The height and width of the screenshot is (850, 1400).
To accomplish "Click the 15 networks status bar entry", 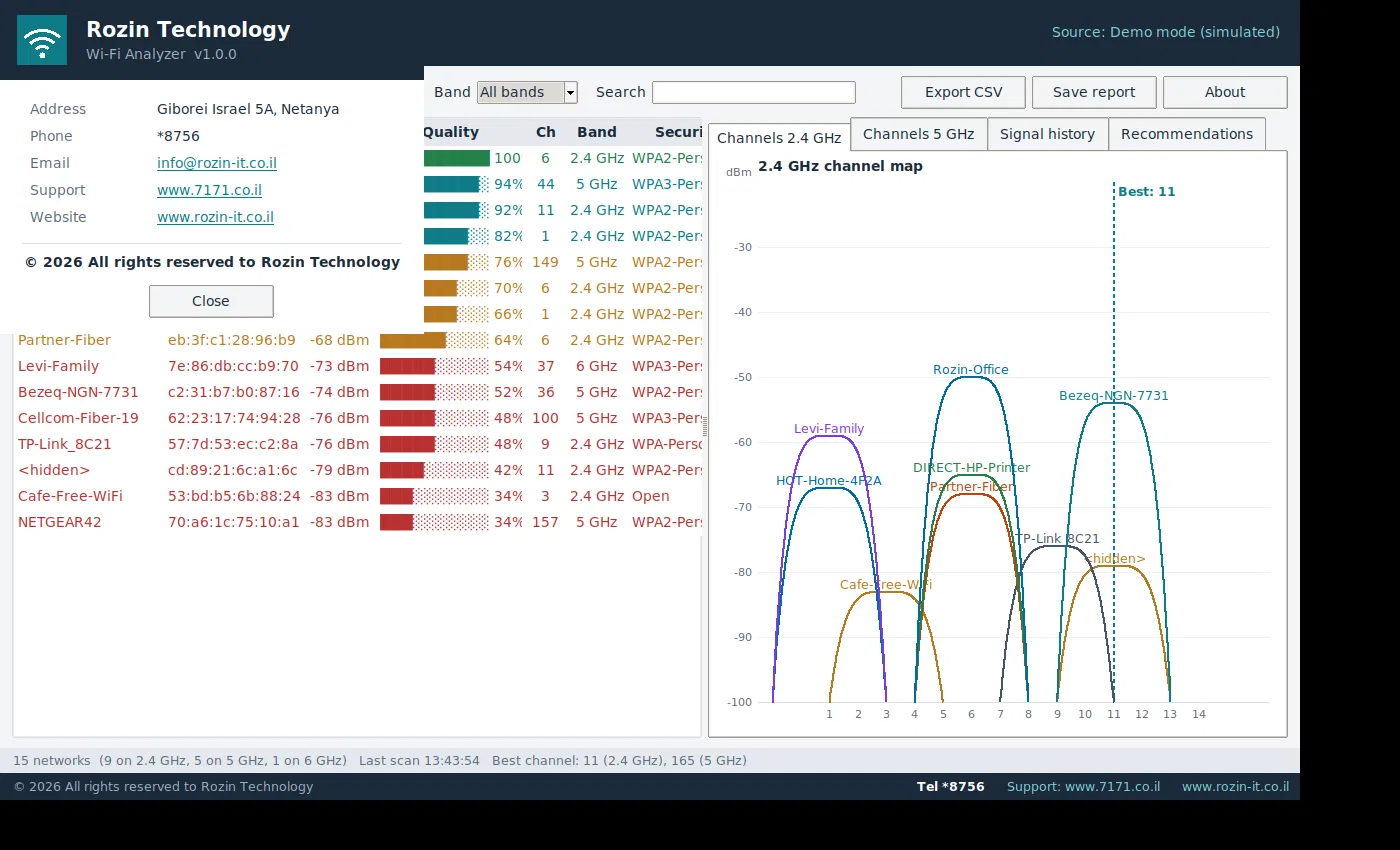I will pyautogui.click(x=51, y=761).
